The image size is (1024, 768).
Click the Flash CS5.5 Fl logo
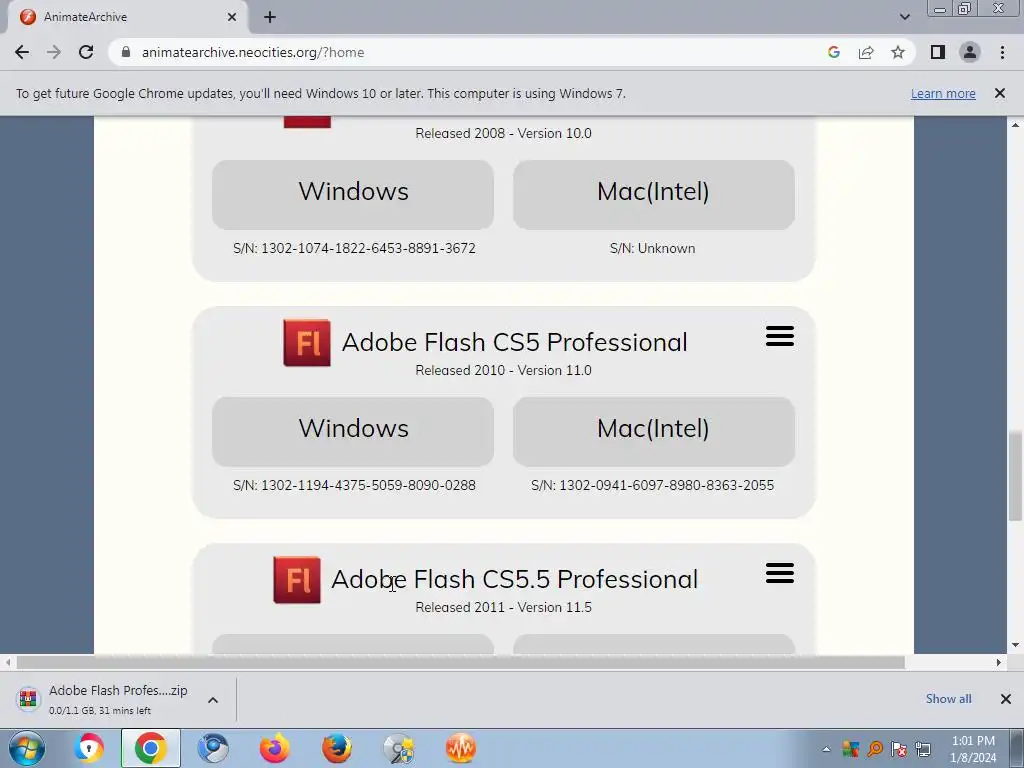pyautogui.click(x=296, y=580)
